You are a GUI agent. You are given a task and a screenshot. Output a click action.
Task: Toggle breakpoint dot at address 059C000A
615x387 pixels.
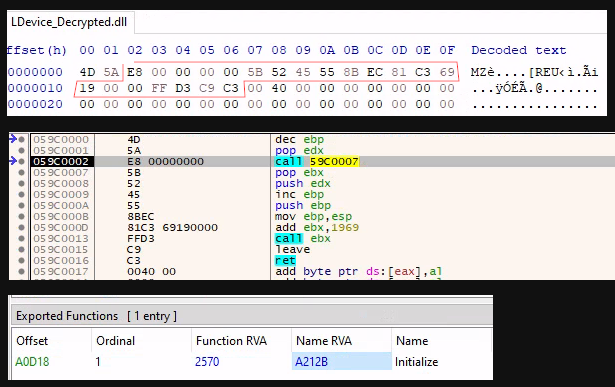click(22, 205)
